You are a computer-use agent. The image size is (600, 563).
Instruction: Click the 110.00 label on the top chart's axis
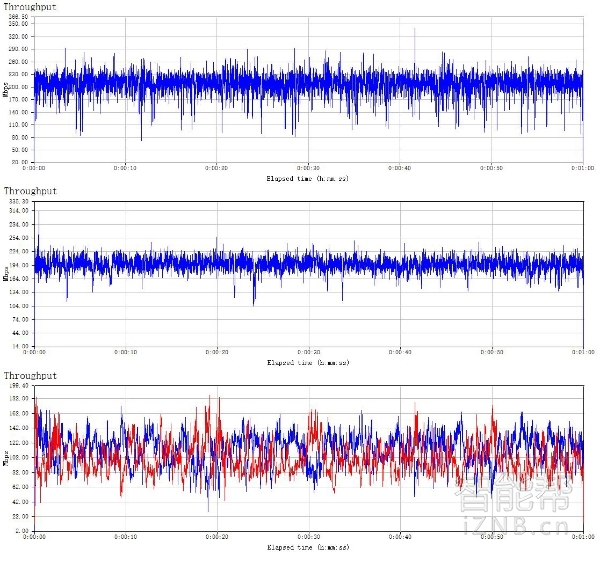pos(18,125)
